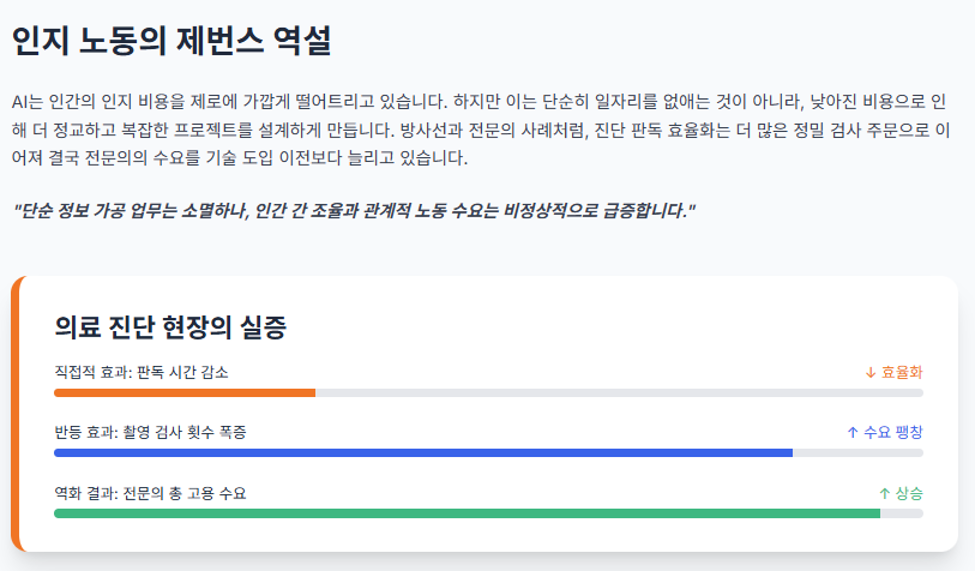
Task: Click the italic quote about 단순 정보 가공 업무
Action: coord(354,211)
